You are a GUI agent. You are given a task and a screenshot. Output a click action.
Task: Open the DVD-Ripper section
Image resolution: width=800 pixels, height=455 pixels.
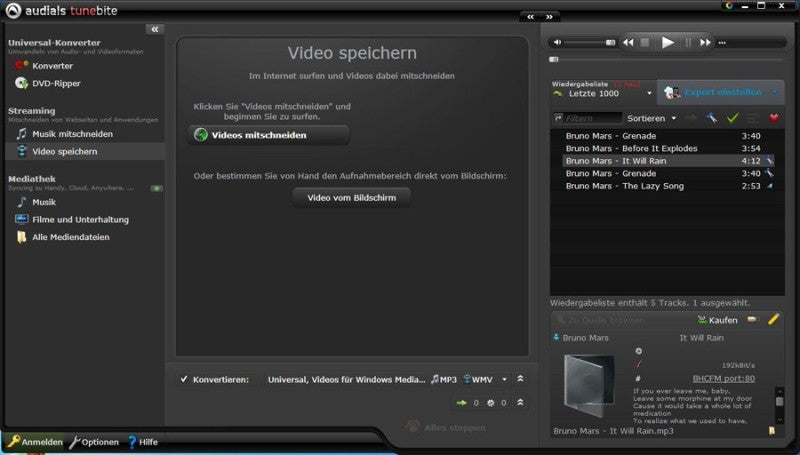(x=48, y=83)
